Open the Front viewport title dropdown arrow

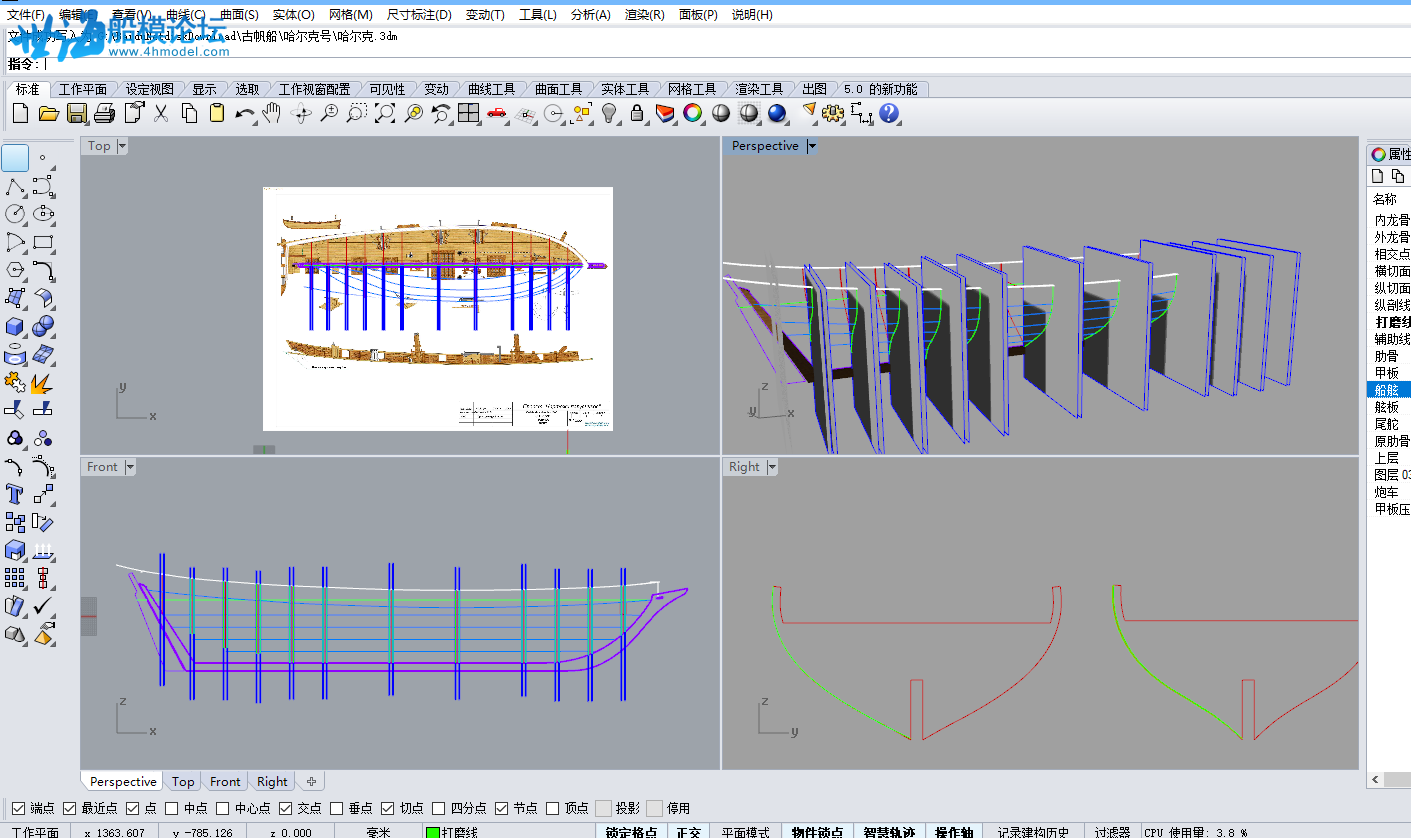click(x=129, y=467)
